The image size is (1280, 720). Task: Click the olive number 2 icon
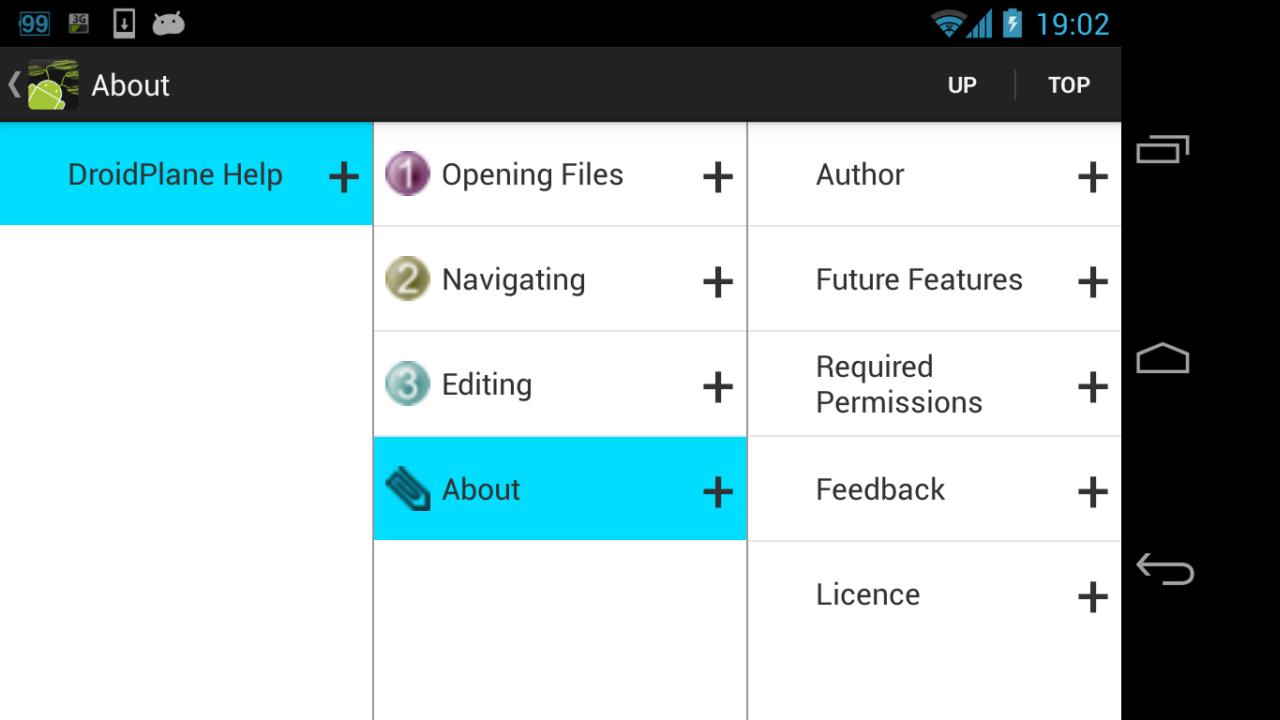point(407,279)
